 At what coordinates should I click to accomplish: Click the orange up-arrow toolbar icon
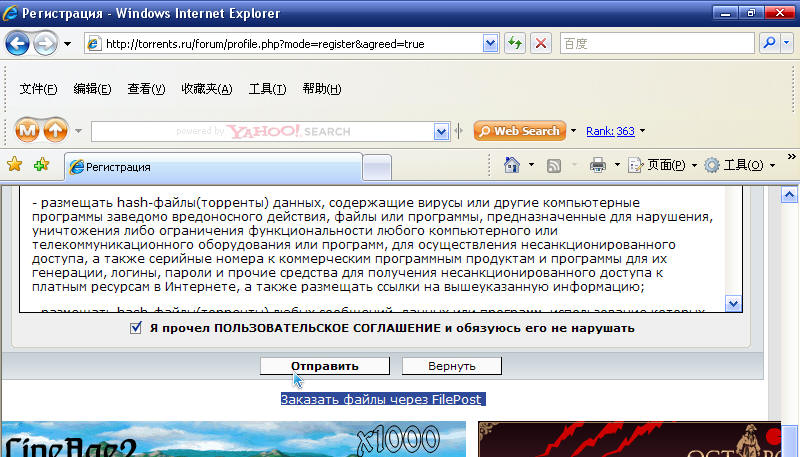[56, 131]
